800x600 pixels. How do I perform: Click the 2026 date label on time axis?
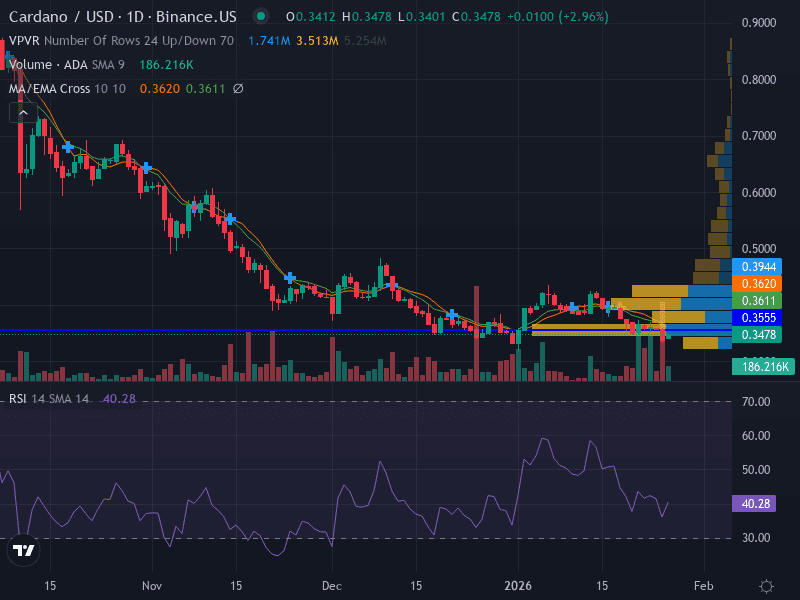pyautogui.click(x=518, y=586)
